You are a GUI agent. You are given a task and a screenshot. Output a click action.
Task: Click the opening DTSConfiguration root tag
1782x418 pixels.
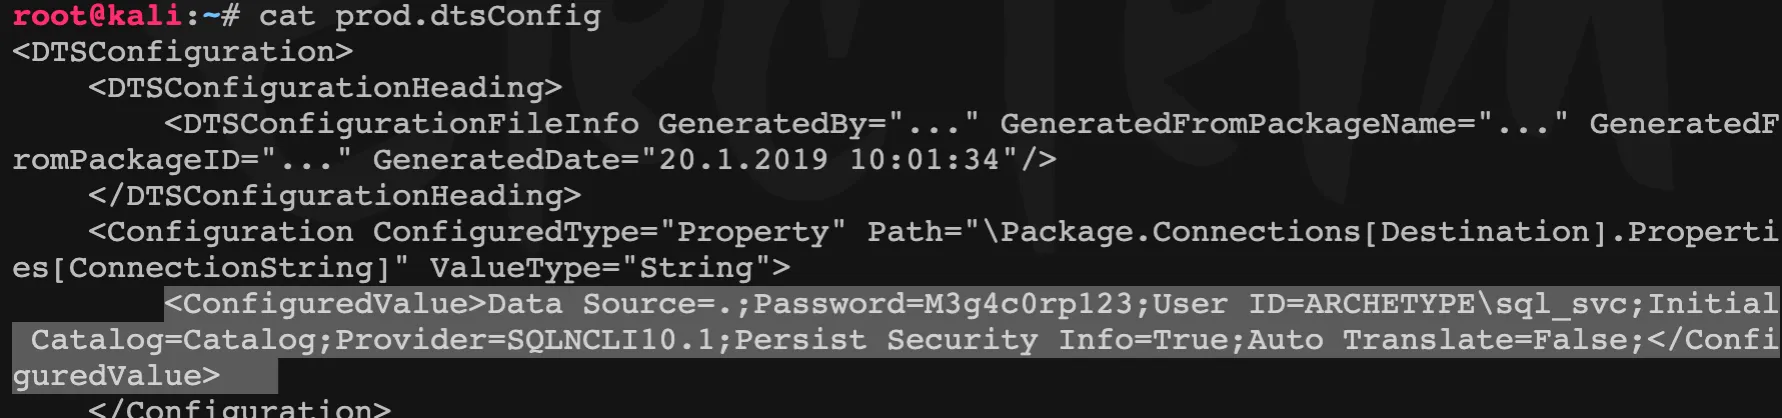coord(182,52)
